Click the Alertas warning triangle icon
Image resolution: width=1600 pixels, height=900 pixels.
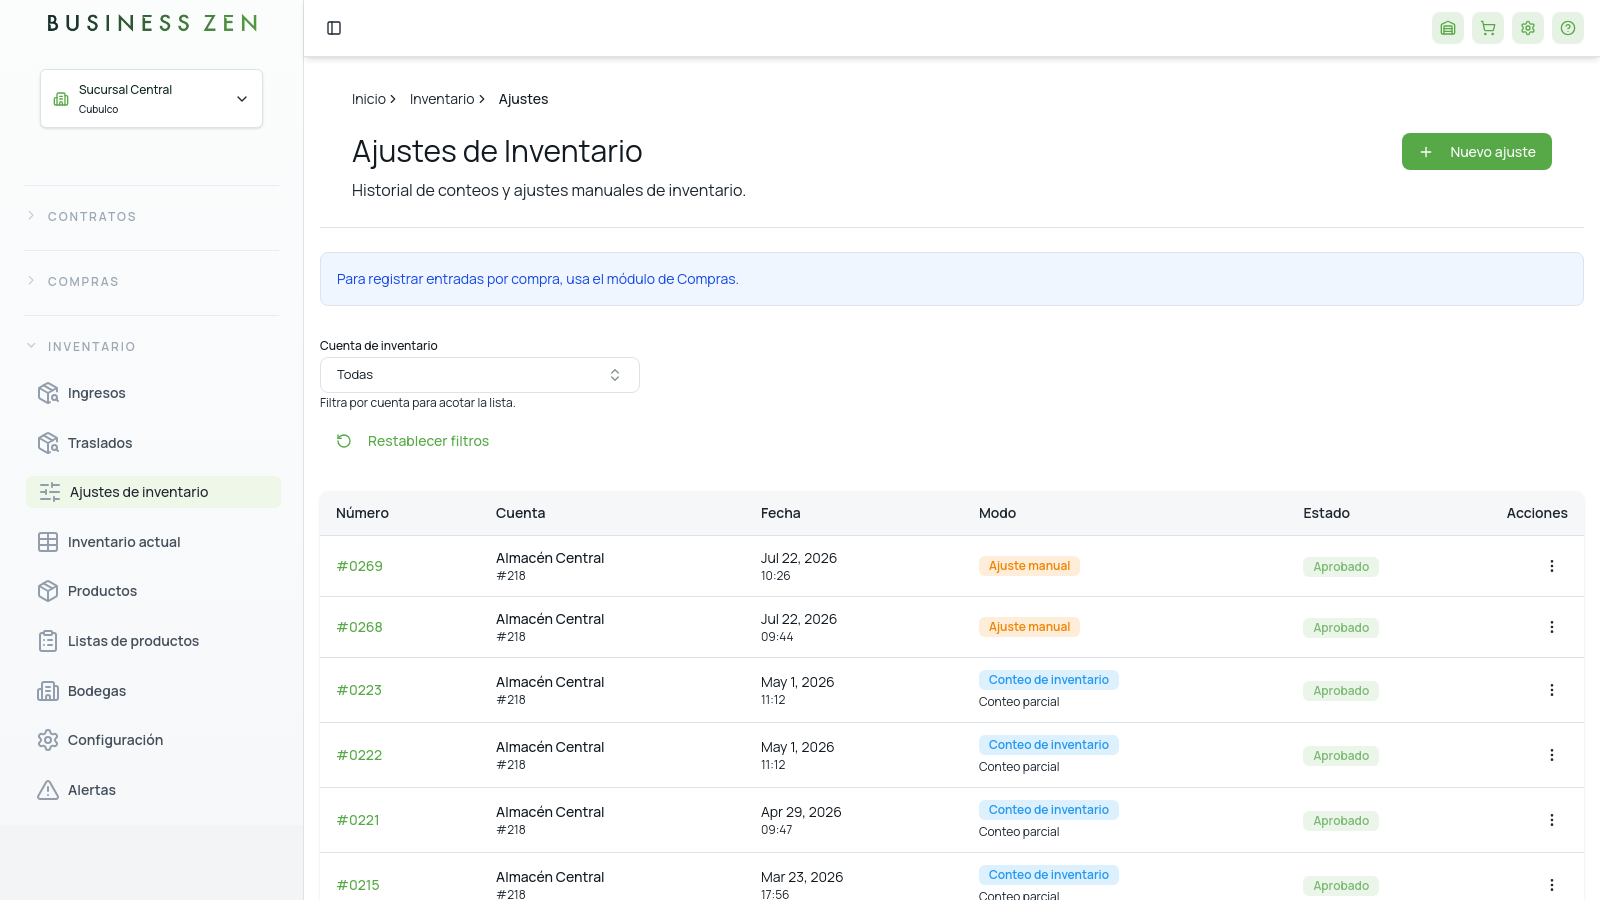click(x=48, y=790)
